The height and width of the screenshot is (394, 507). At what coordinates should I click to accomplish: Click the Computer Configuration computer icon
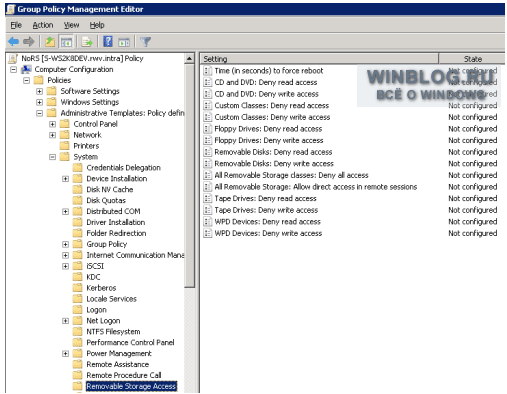click(26, 69)
